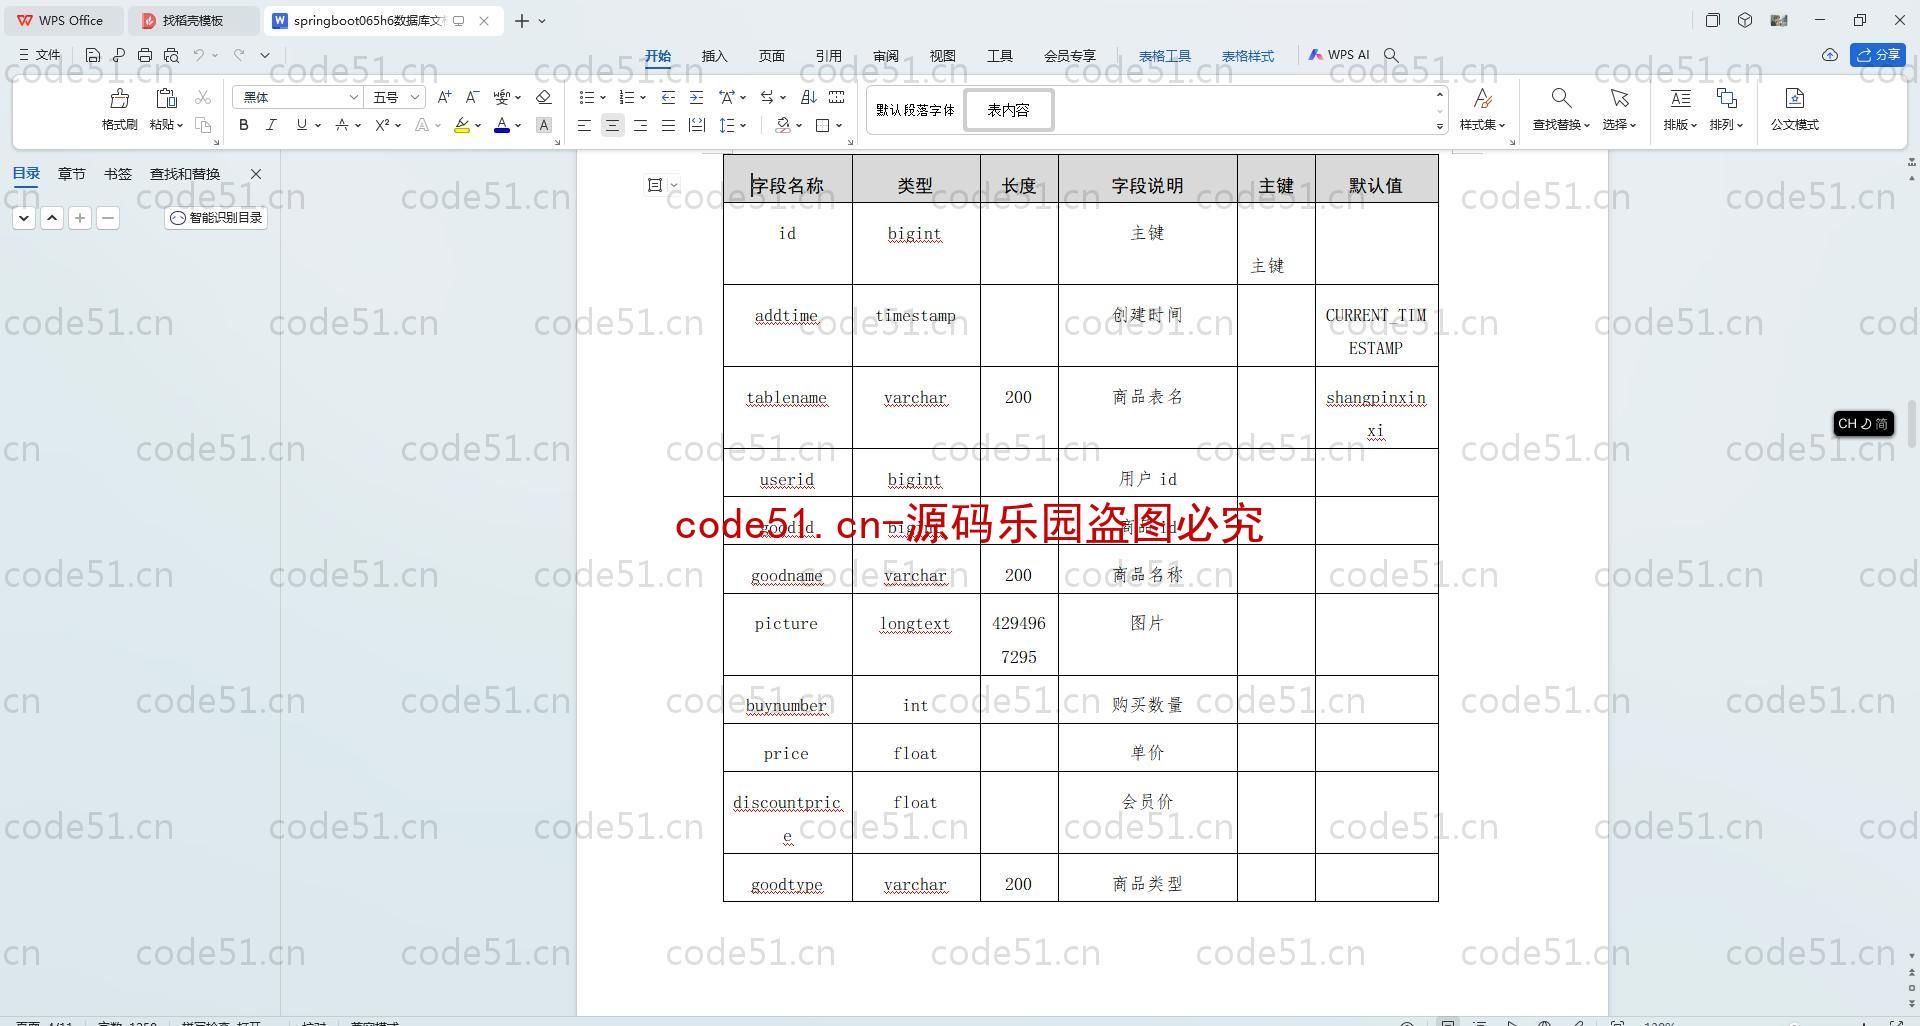This screenshot has width=1920, height=1026.
Task: Click the Official Document Mode (公文模式) icon
Action: pyautogui.click(x=1794, y=98)
